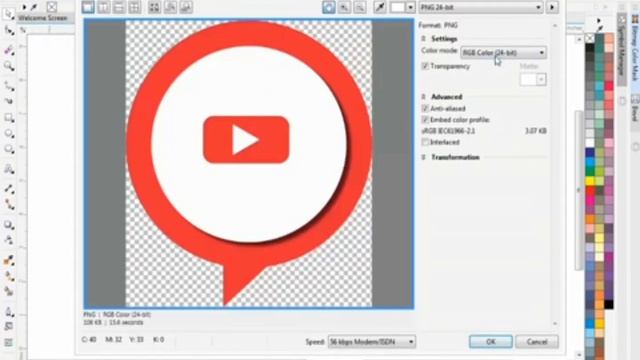Select the eyedropper in export dialog toolbar

coord(380,7)
